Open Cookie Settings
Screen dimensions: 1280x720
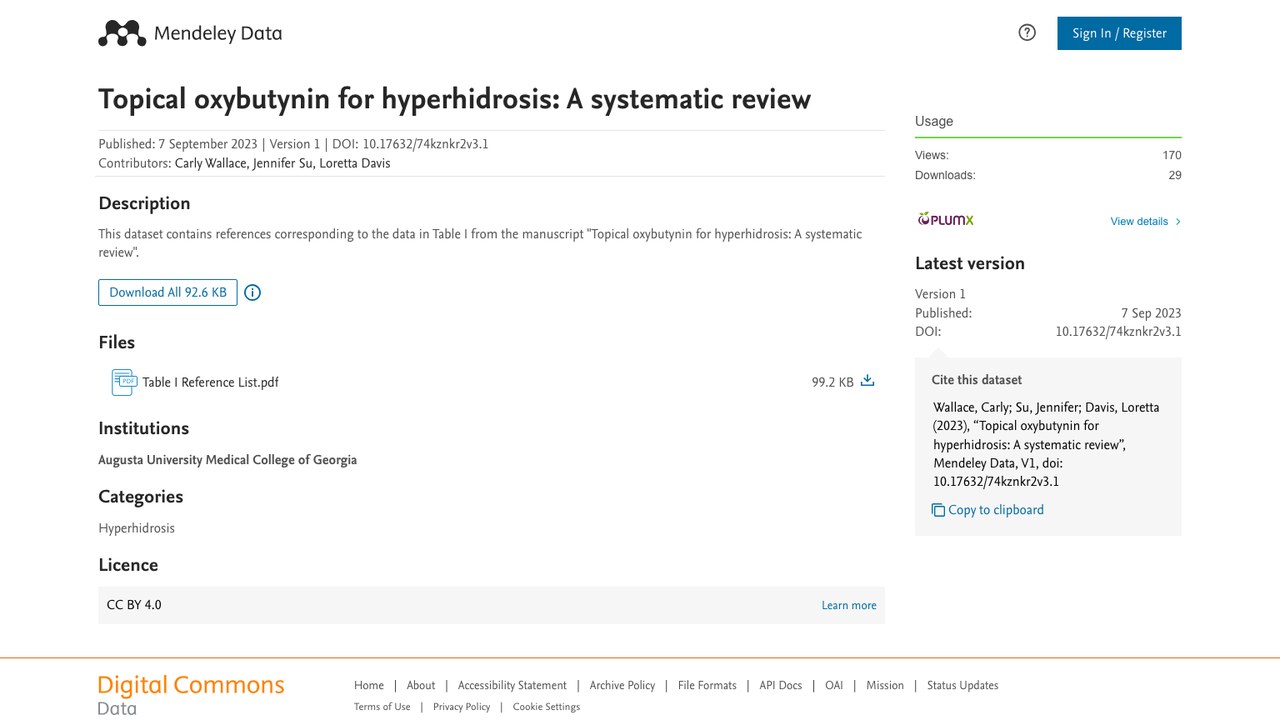pyautogui.click(x=546, y=707)
